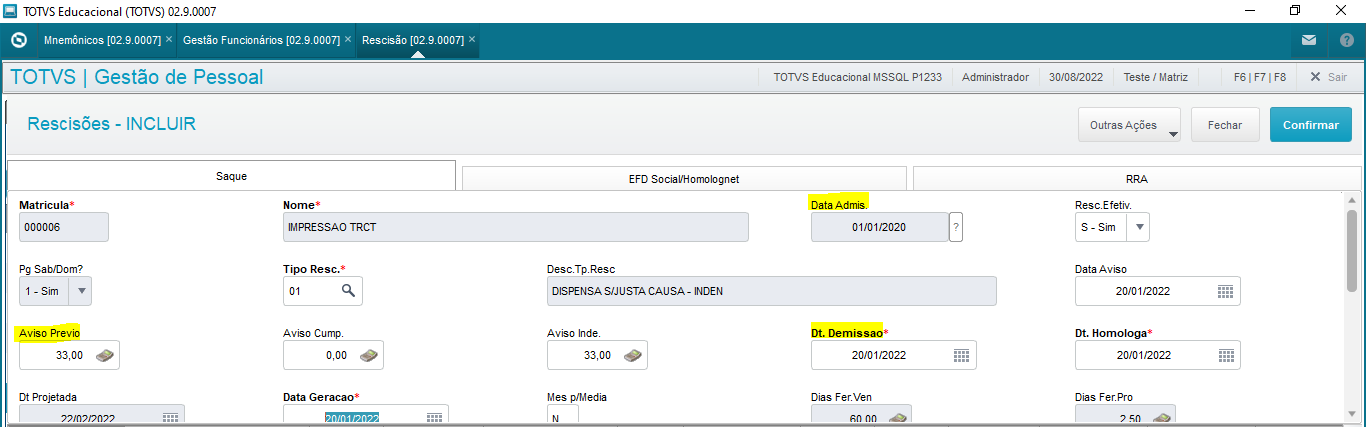The height and width of the screenshot is (427, 1366).
Task: Click the Teste / Matriz branch label
Action: pyautogui.click(x=1155, y=77)
